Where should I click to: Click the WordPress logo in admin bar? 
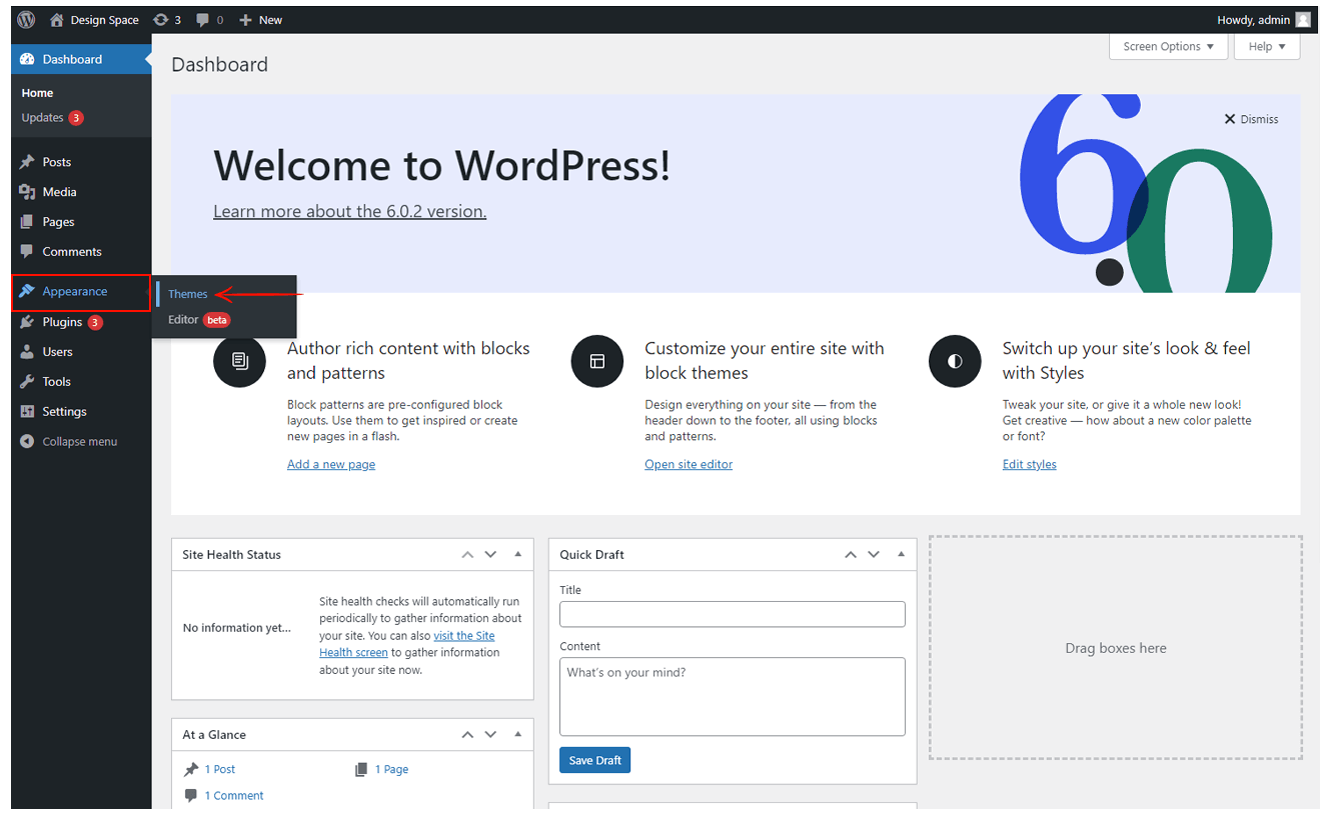pyautogui.click(x=27, y=19)
